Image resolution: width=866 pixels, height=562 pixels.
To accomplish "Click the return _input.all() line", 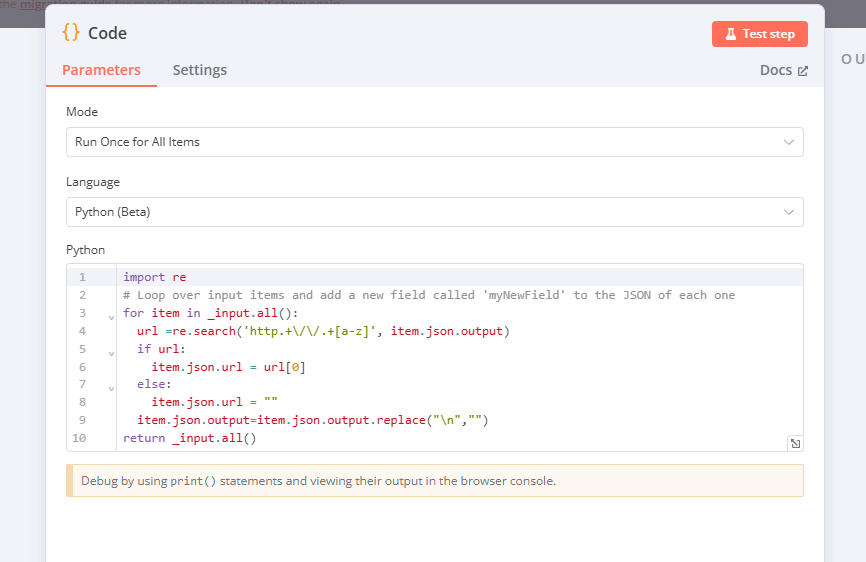I will (x=189, y=438).
